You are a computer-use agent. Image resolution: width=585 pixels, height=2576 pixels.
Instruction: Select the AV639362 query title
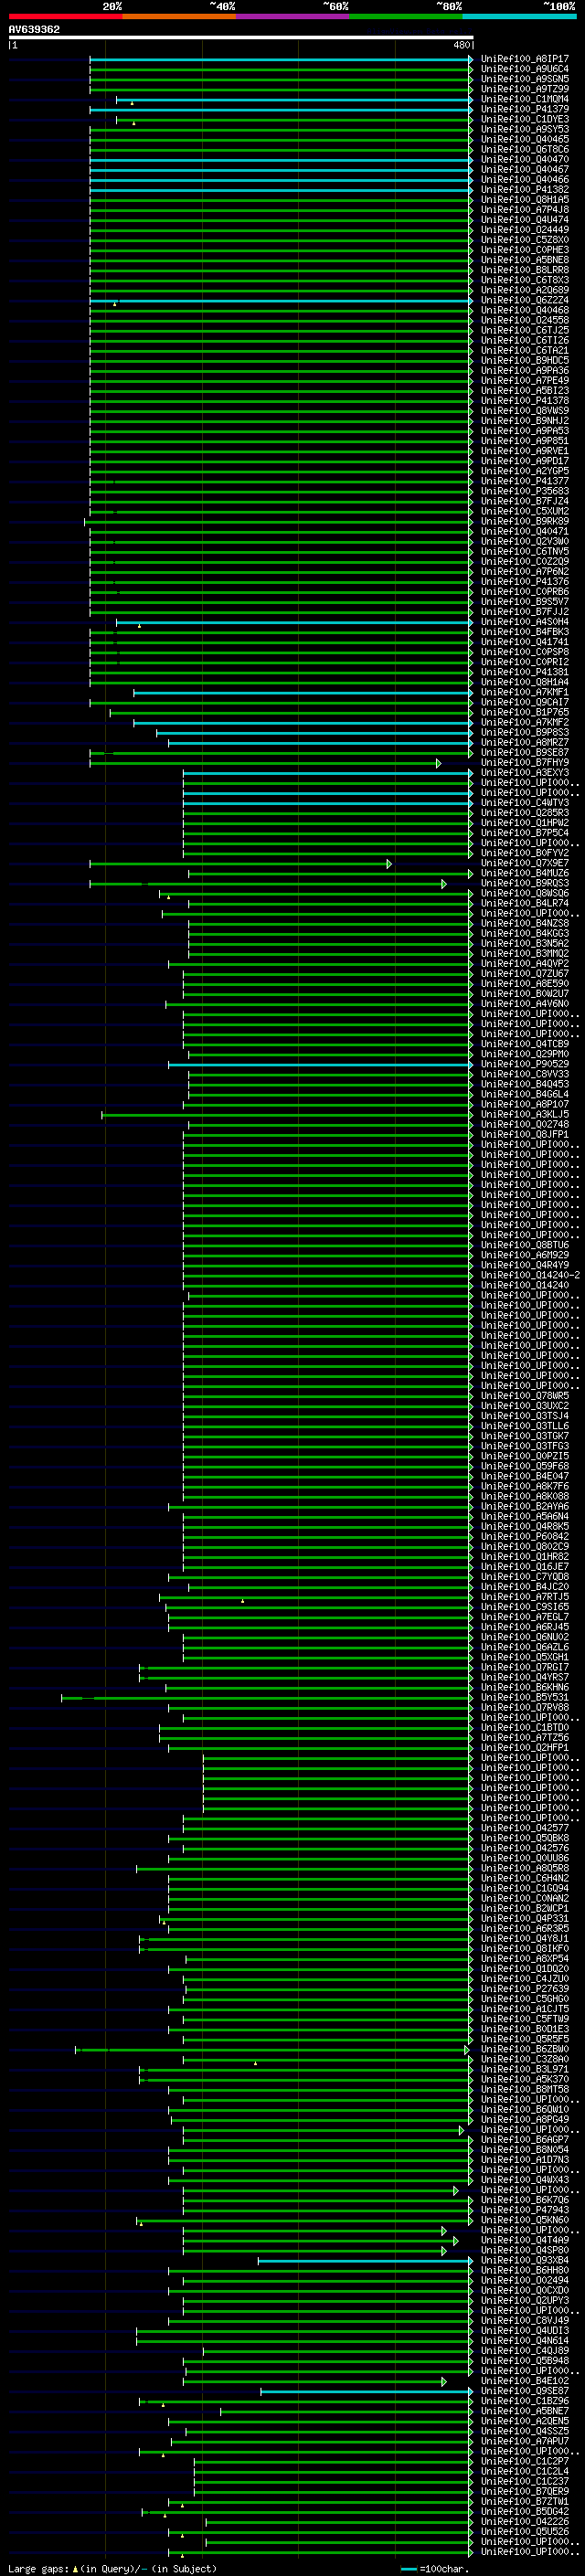pyautogui.click(x=34, y=29)
